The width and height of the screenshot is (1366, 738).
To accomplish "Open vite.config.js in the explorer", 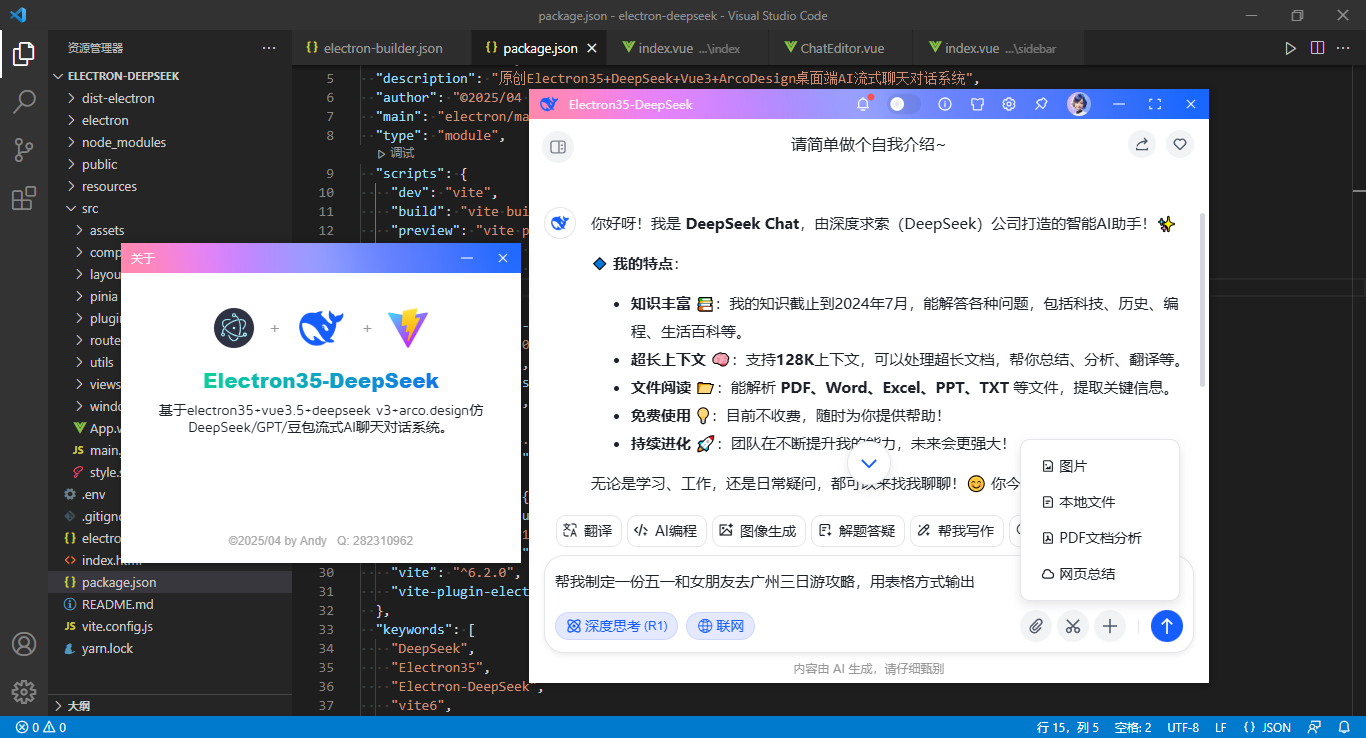I will pos(170,626).
